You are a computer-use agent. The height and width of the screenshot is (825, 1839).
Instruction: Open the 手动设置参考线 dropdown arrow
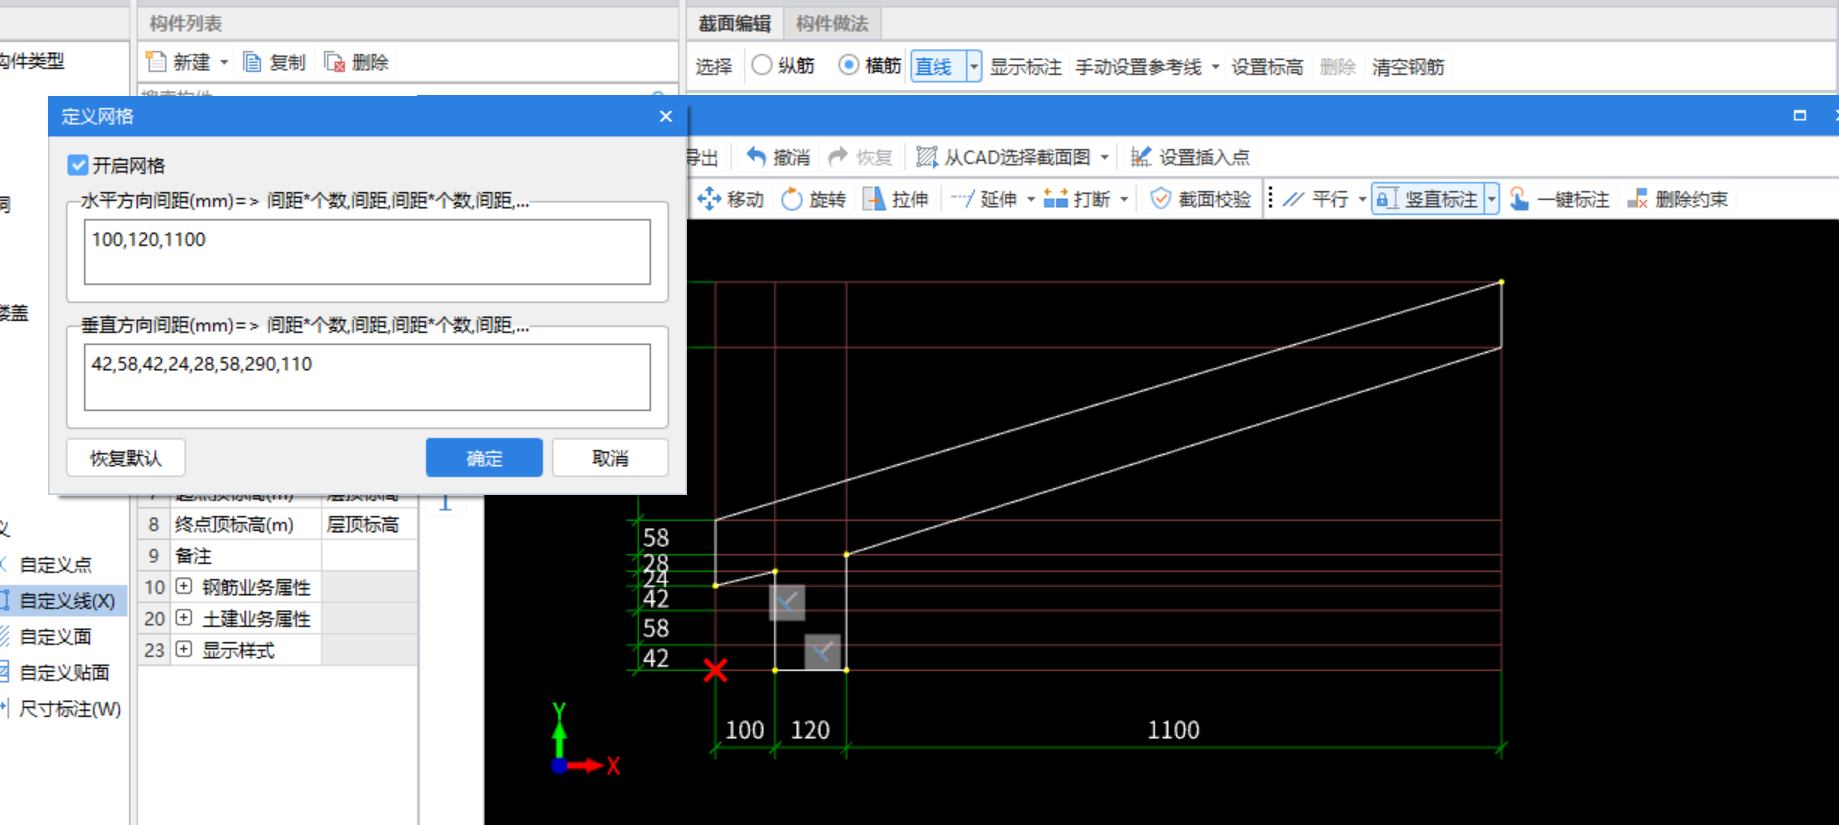(1216, 67)
